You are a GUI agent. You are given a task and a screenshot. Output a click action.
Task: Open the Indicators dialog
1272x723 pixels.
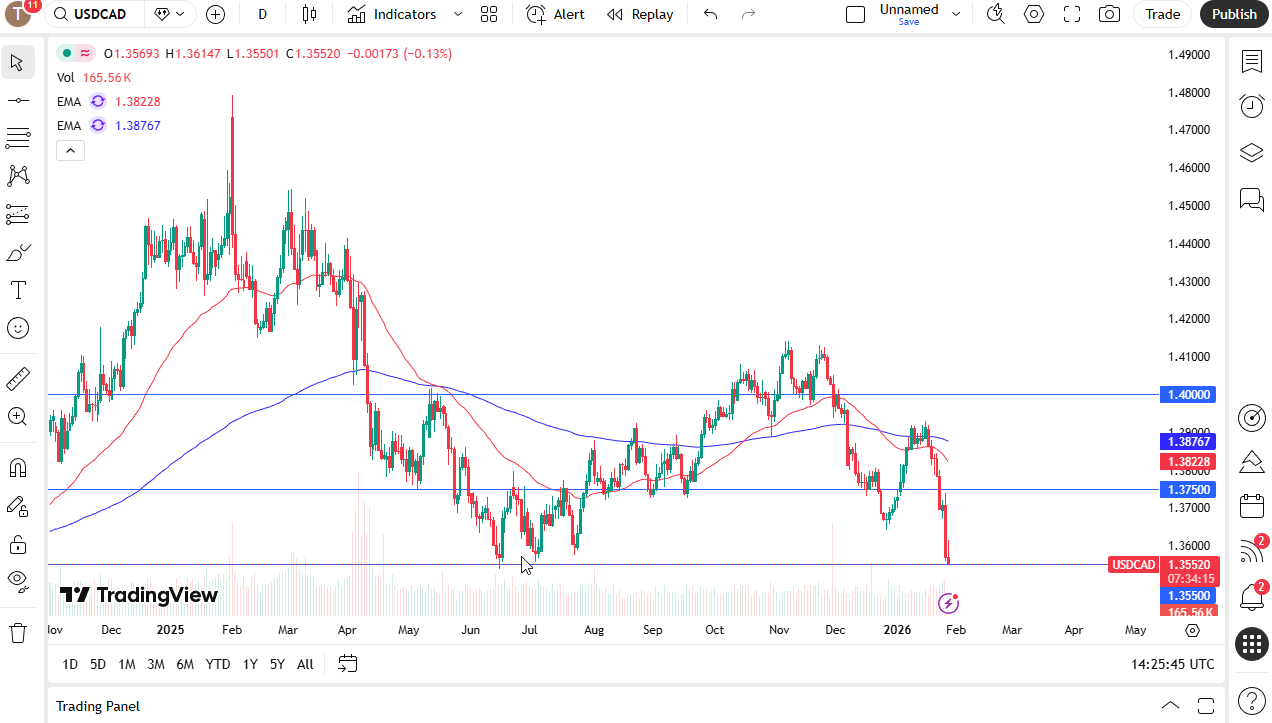tap(392, 14)
